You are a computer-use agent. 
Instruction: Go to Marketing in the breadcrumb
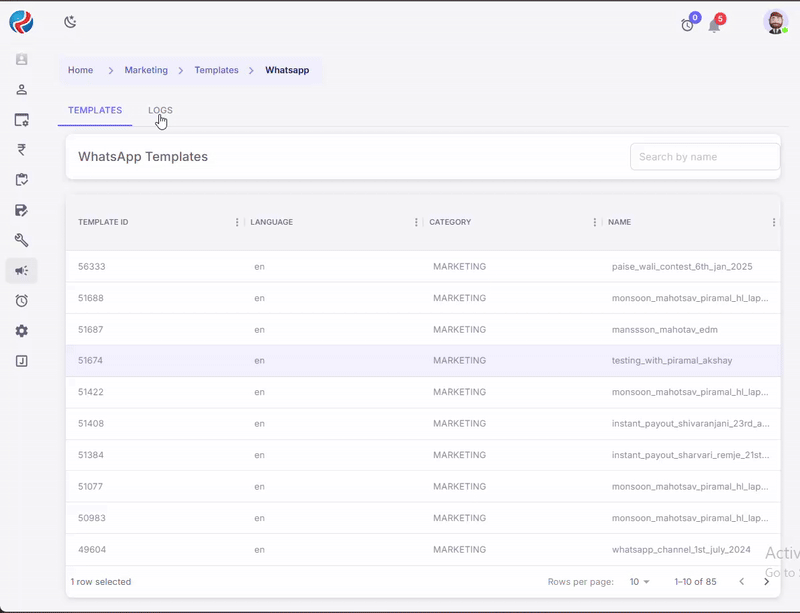(146, 70)
